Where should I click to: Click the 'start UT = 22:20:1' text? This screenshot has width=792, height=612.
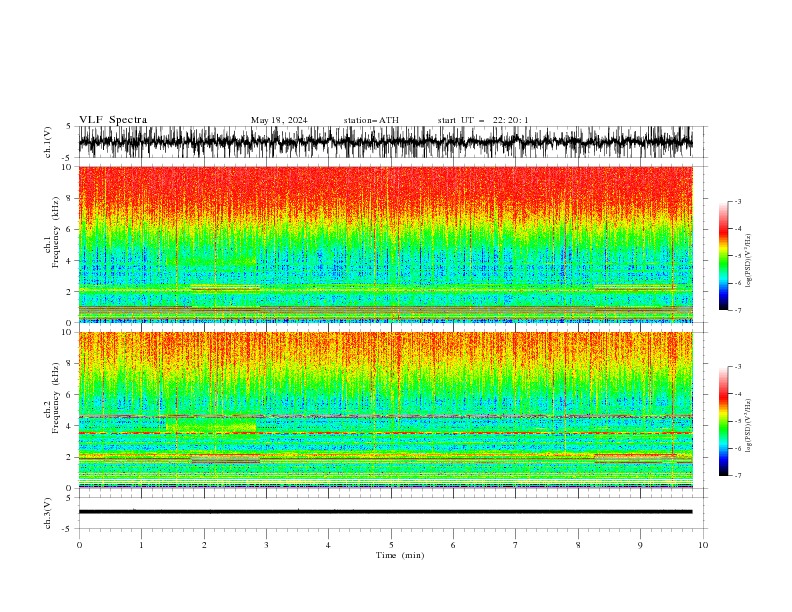[x=483, y=120]
